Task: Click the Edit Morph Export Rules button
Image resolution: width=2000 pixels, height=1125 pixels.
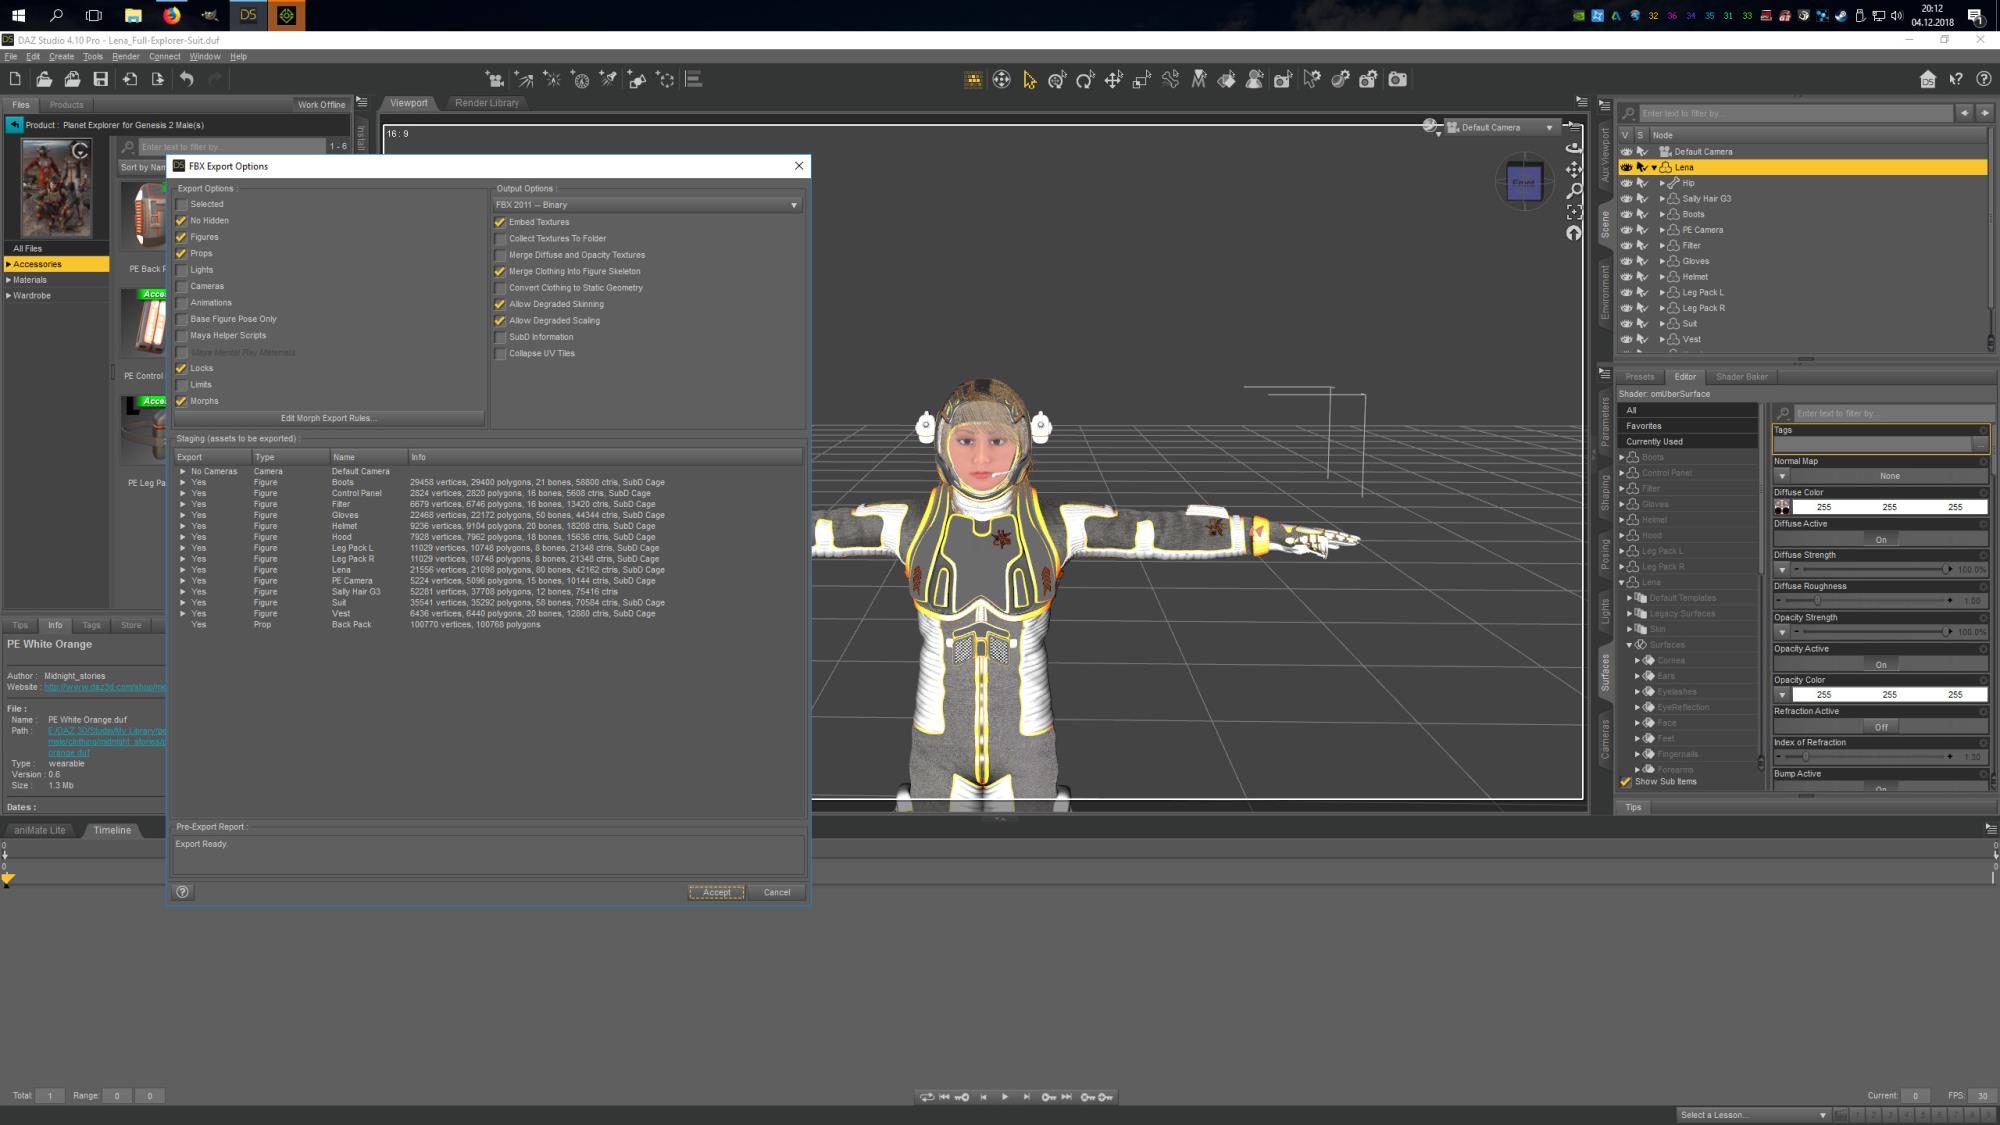Action: pyautogui.click(x=329, y=418)
